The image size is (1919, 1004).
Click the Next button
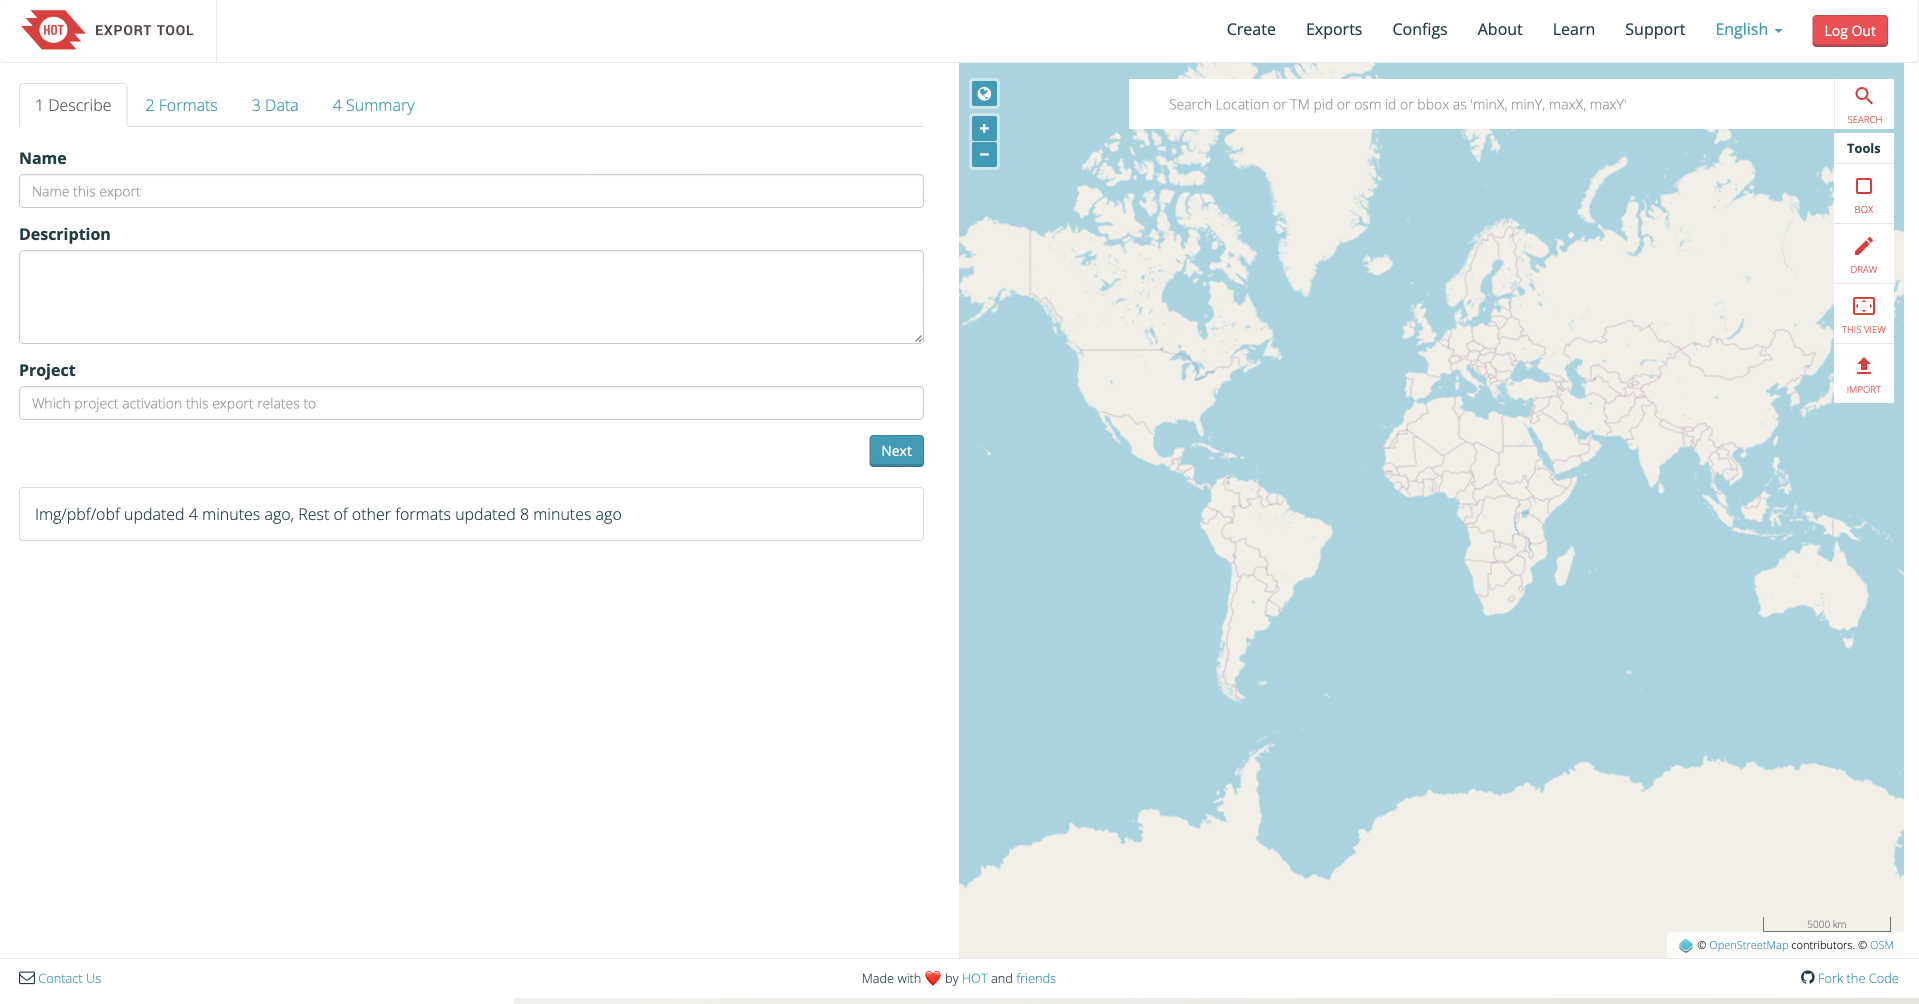(895, 451)
